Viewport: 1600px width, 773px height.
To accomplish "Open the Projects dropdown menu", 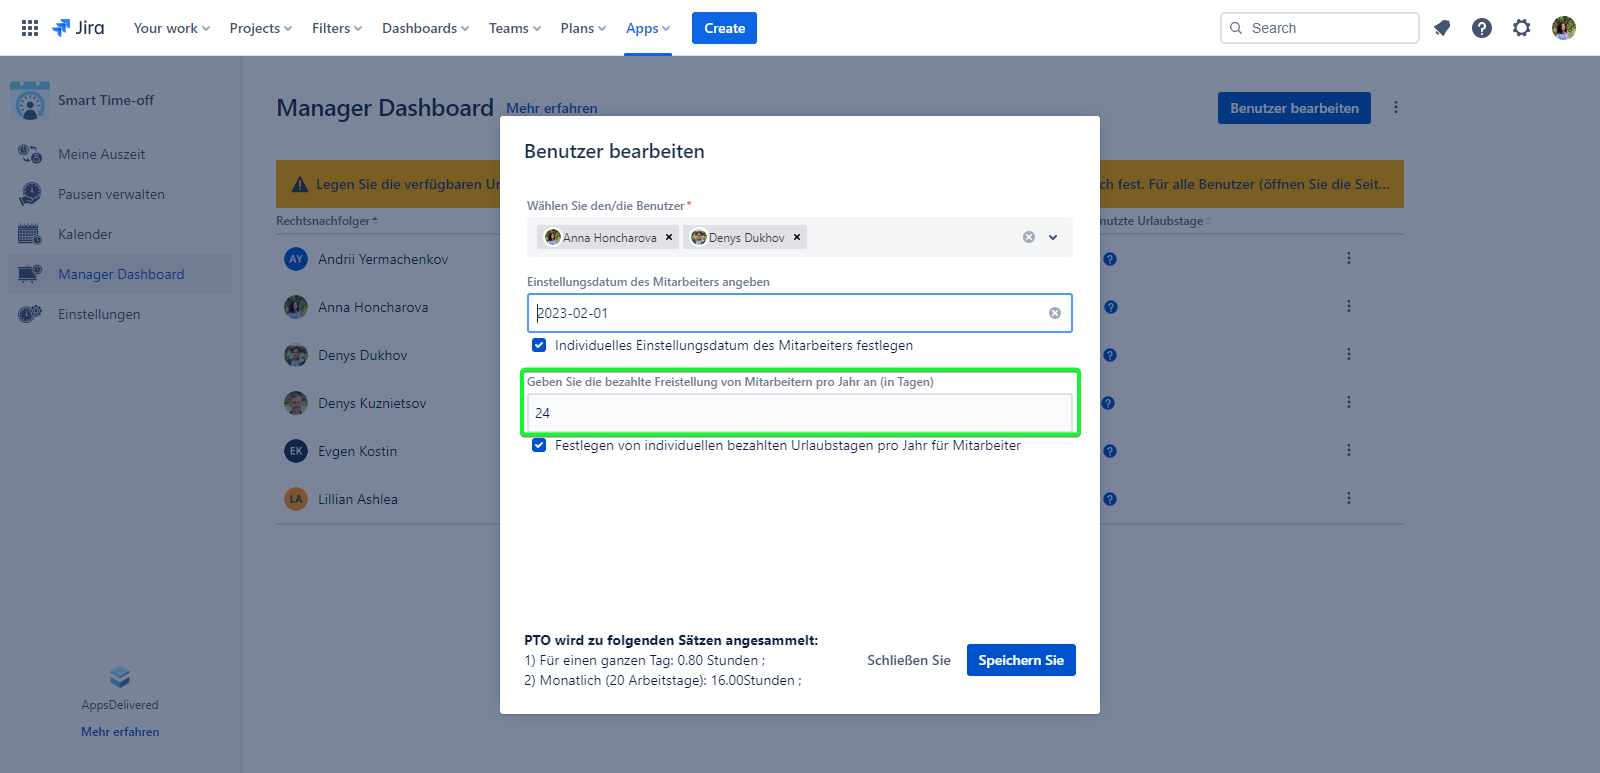I will click(x=260, y=28).
